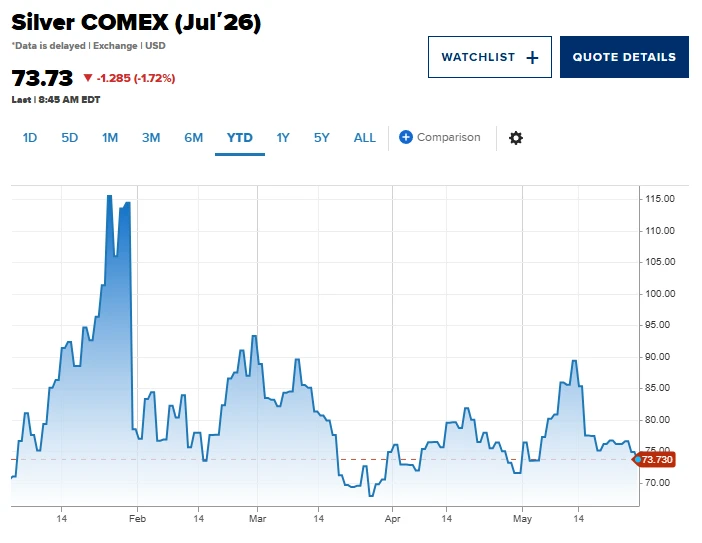Click the blue plus Comparison icon
Viewport: 702px width, 543px height.
tap(406, 137)
